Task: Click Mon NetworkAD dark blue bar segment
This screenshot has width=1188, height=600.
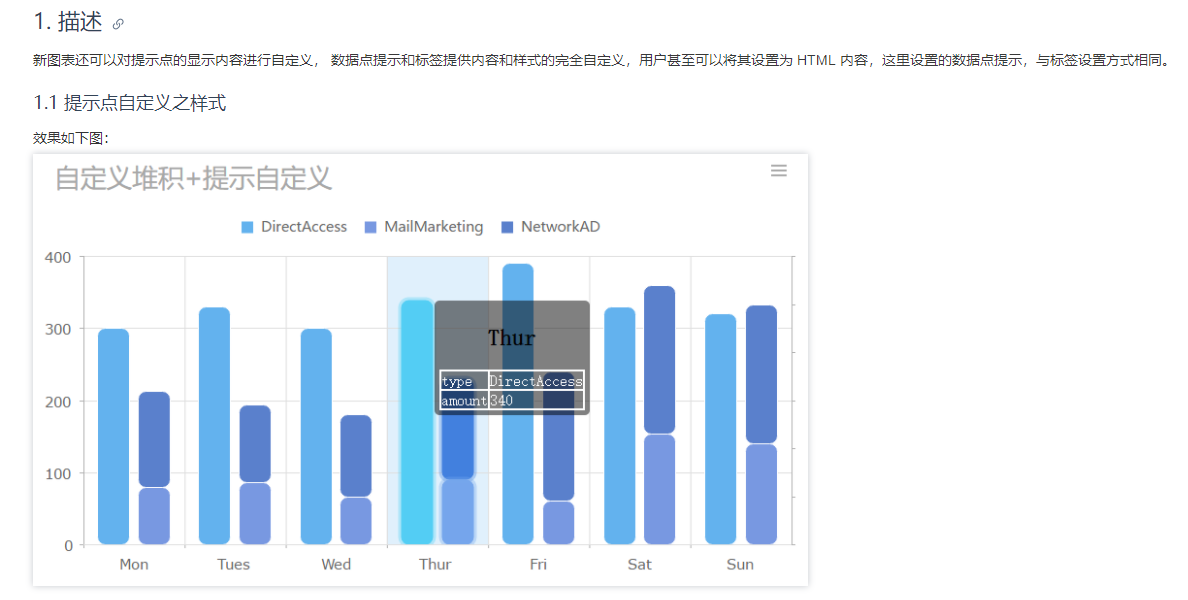Action: tap(155, 439)
